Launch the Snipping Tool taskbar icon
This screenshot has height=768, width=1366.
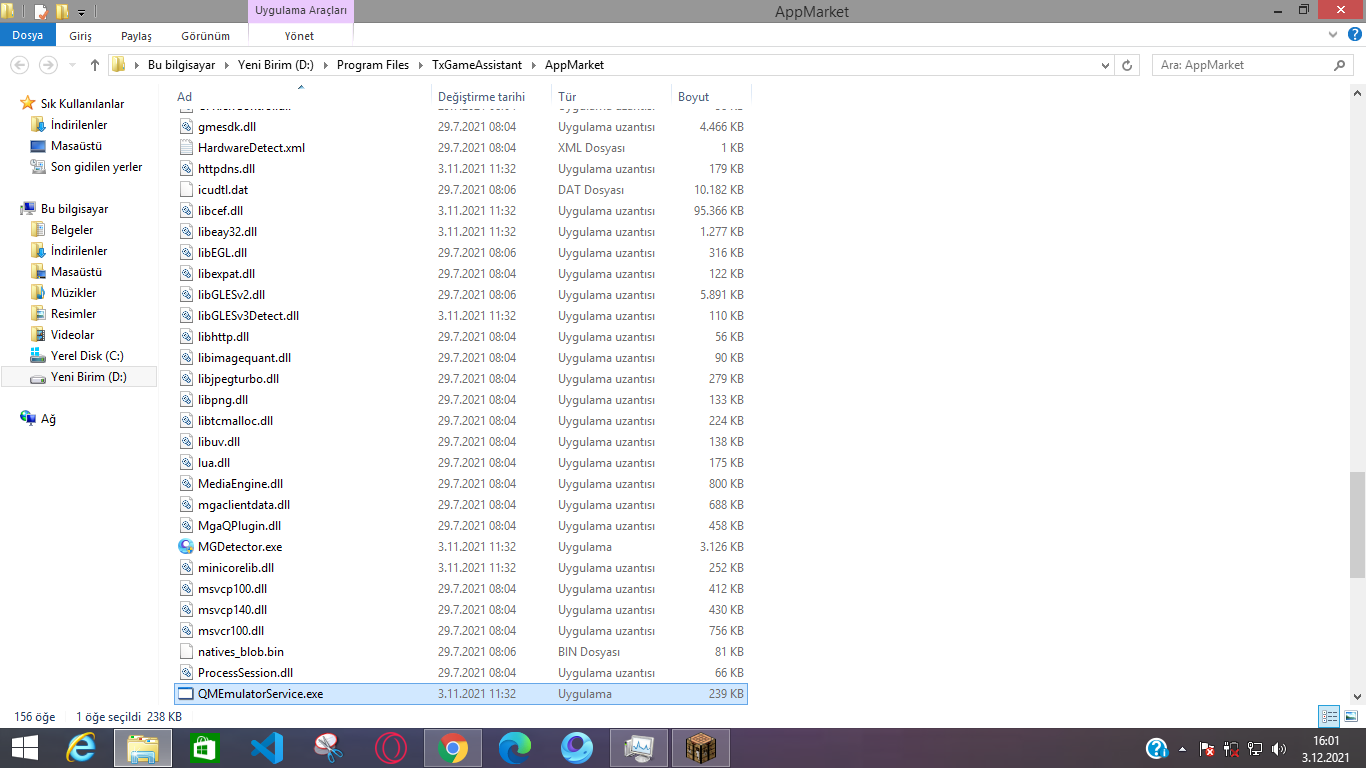328,748
